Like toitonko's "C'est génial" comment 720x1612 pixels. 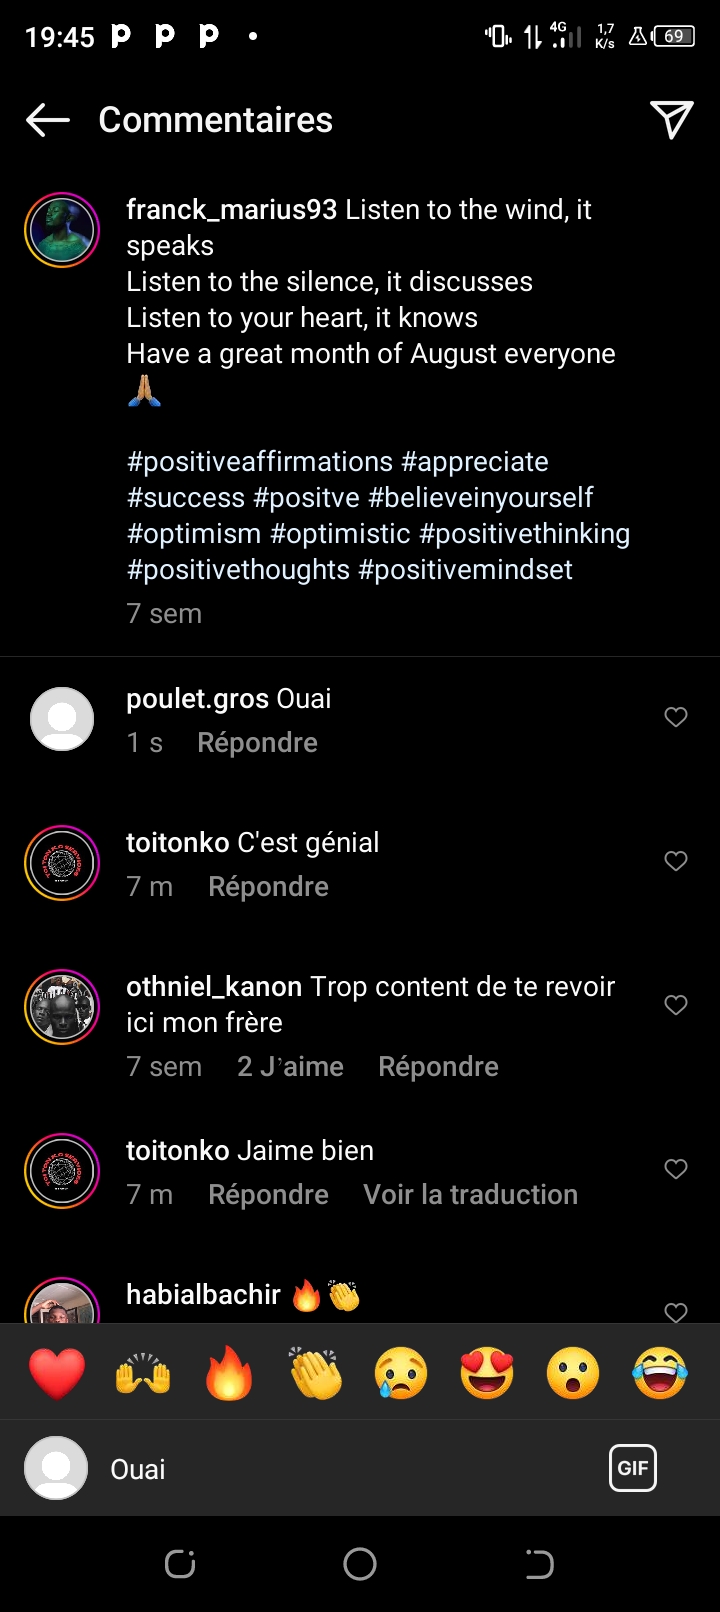coord(676,861)
